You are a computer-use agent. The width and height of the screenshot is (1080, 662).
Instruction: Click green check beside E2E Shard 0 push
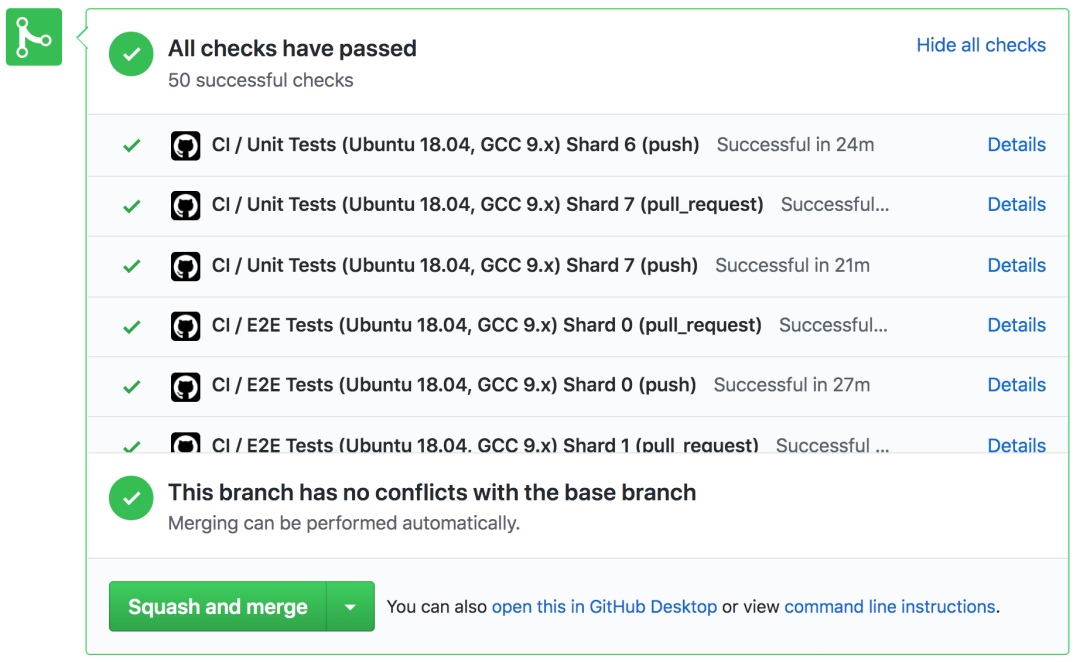pyautogui.click(x=132, y=386)
